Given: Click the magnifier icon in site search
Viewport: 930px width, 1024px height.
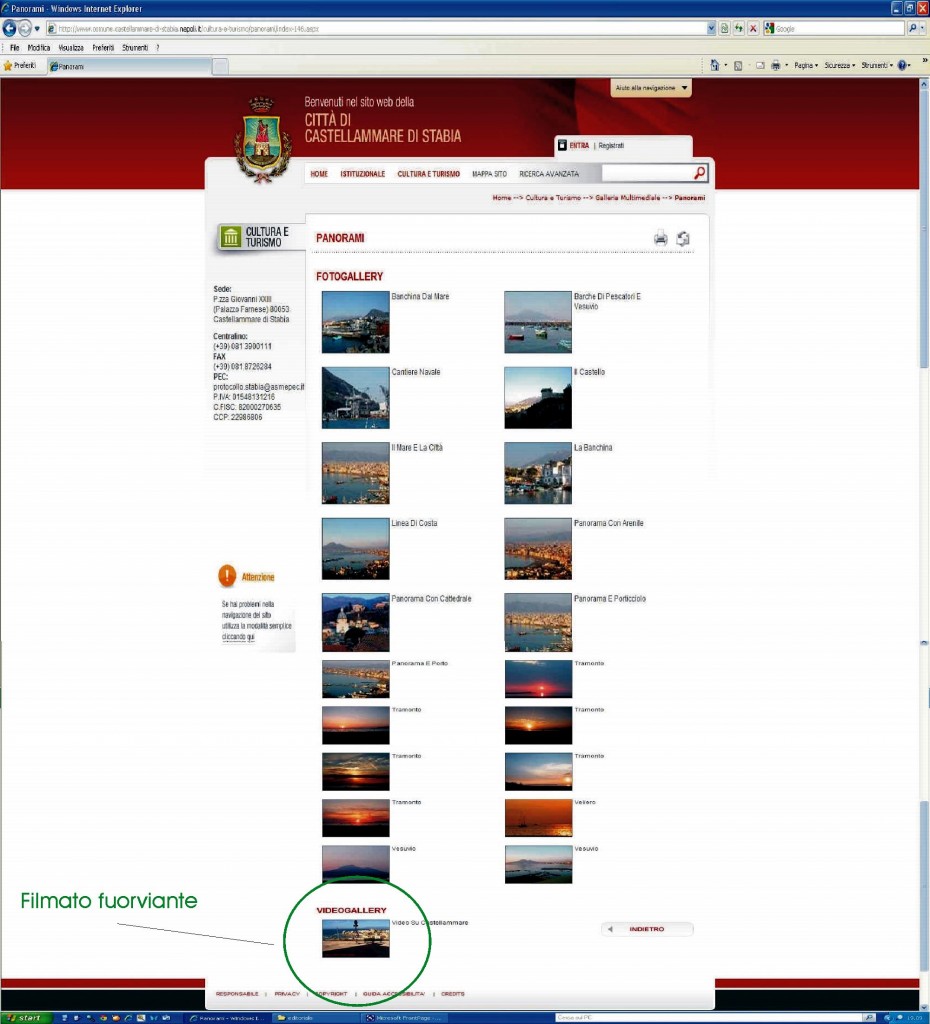Looking at the screenshot, I should coord(699,173).
